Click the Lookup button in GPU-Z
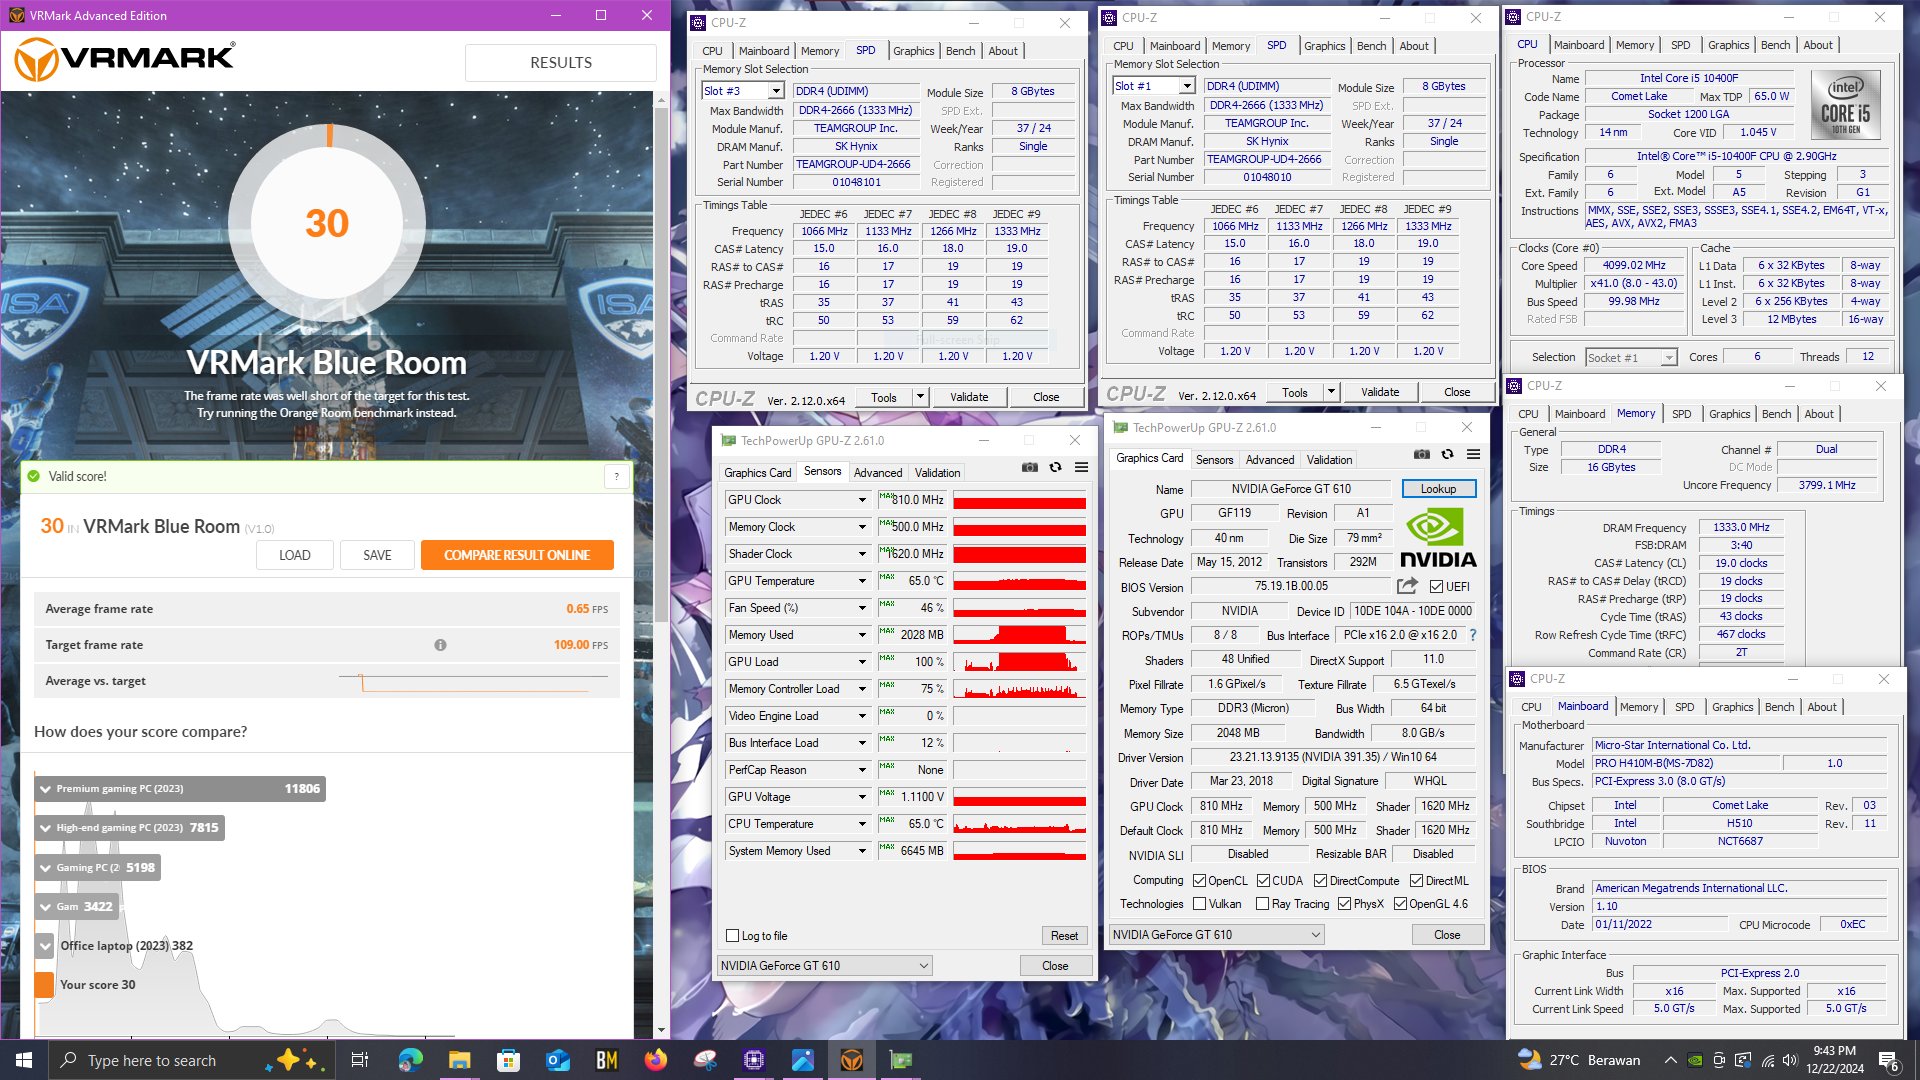This screenshot has width=1920, height=1080. tap(1438, 489)
